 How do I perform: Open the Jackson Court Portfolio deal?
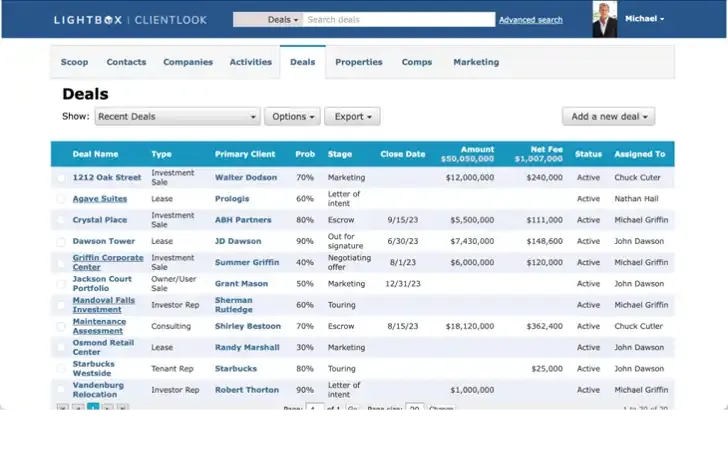[x=102, y=284]
